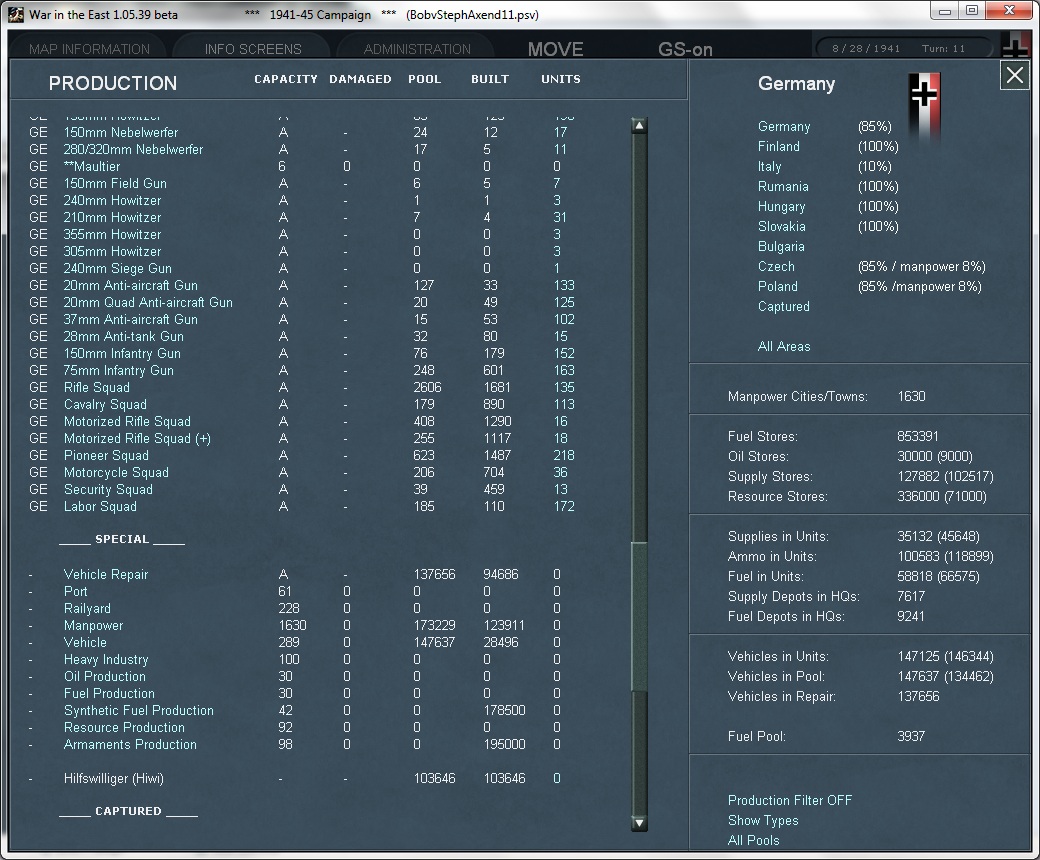Click Armaments Production entry
This screenshot has height=860, width=1040.
130,745
